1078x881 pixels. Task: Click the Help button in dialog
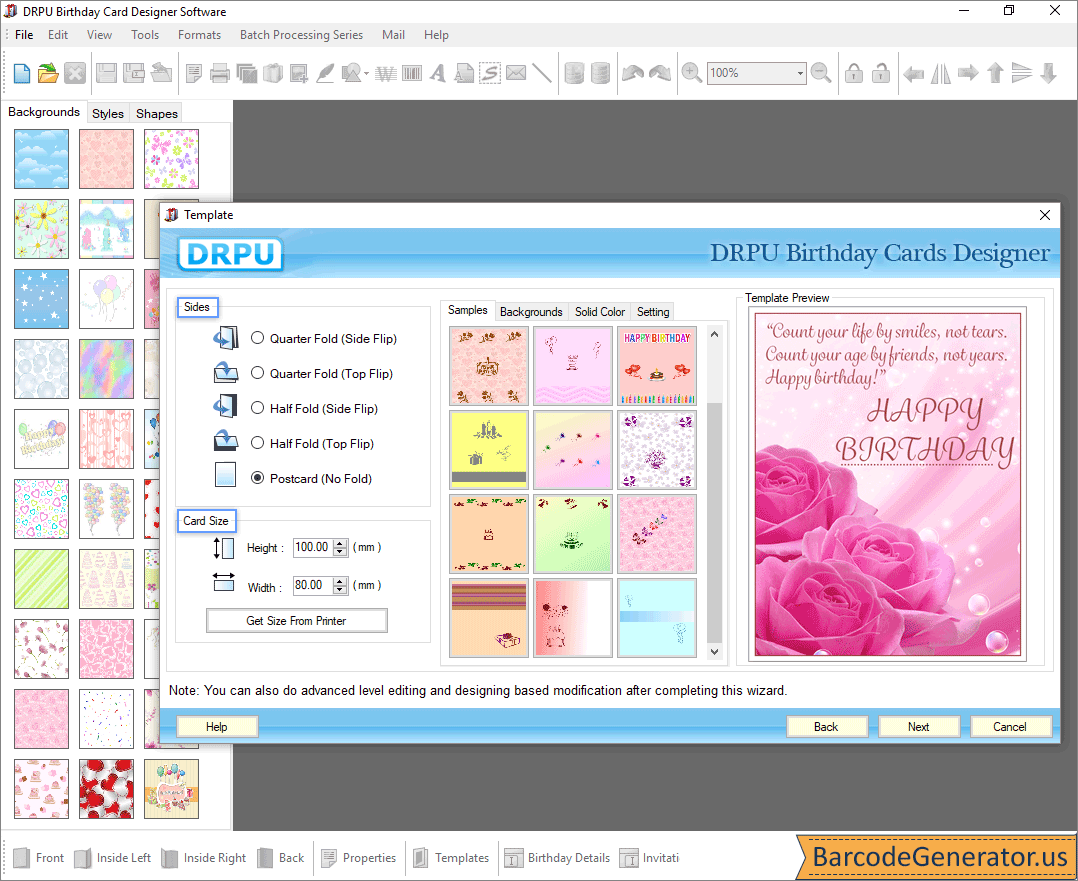click(217, 726)
